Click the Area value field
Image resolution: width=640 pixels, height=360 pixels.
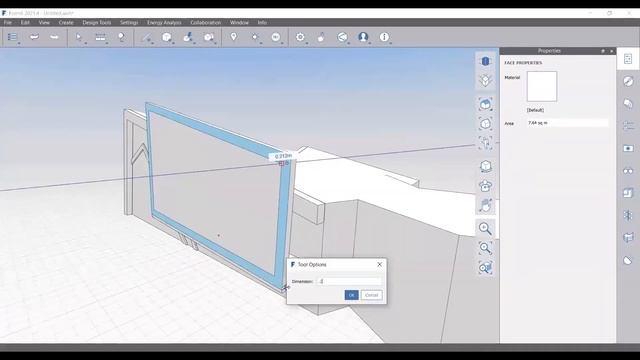567,123
